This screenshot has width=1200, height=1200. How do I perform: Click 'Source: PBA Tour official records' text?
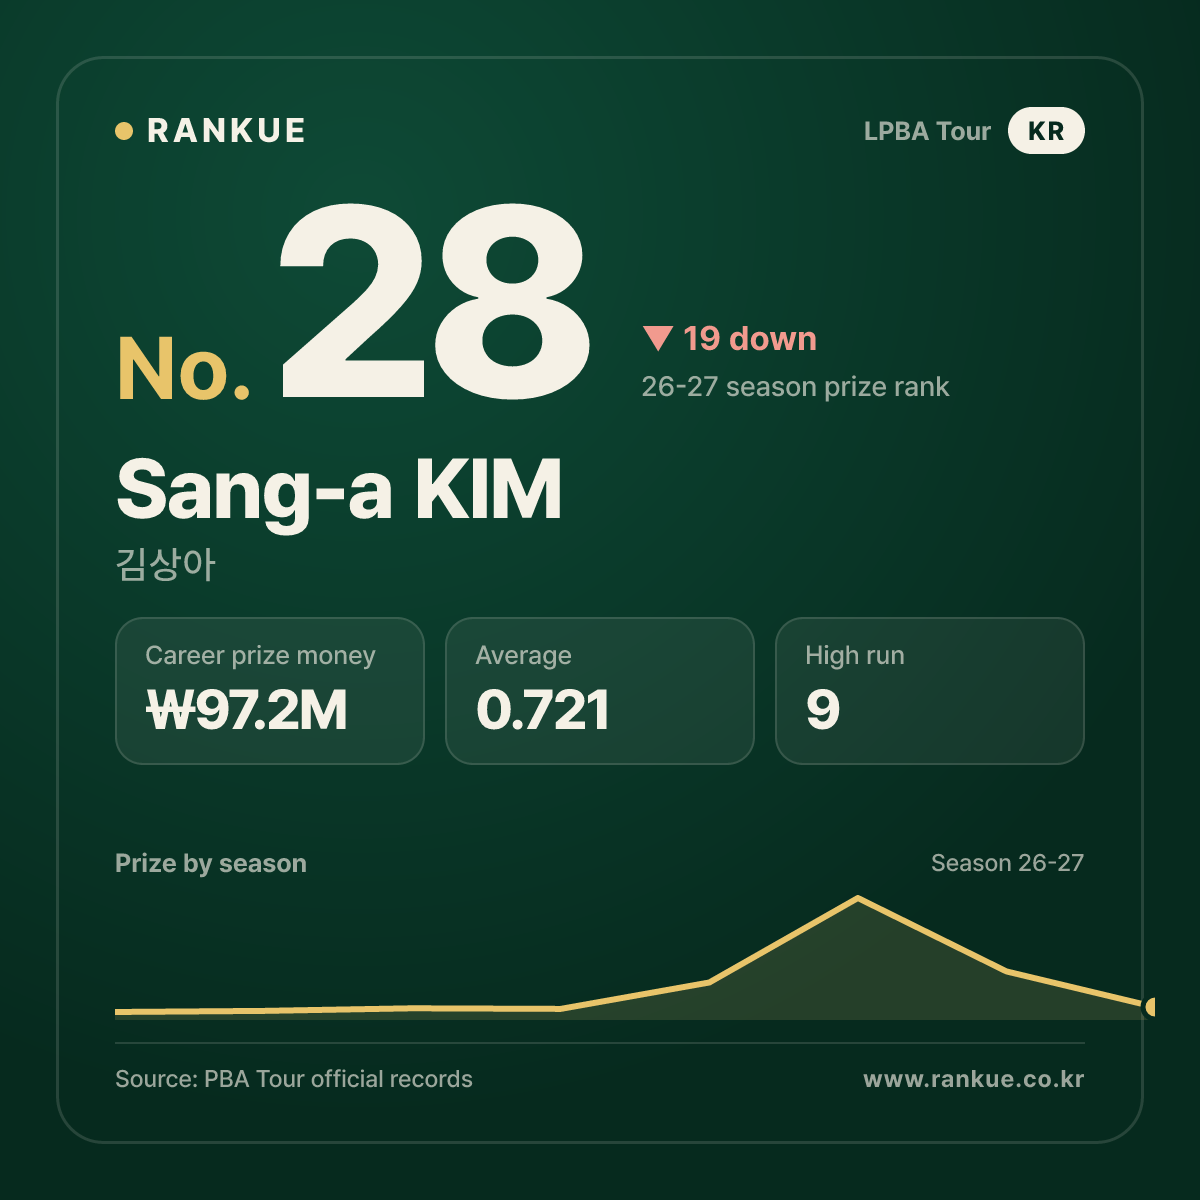[294, 1079]
